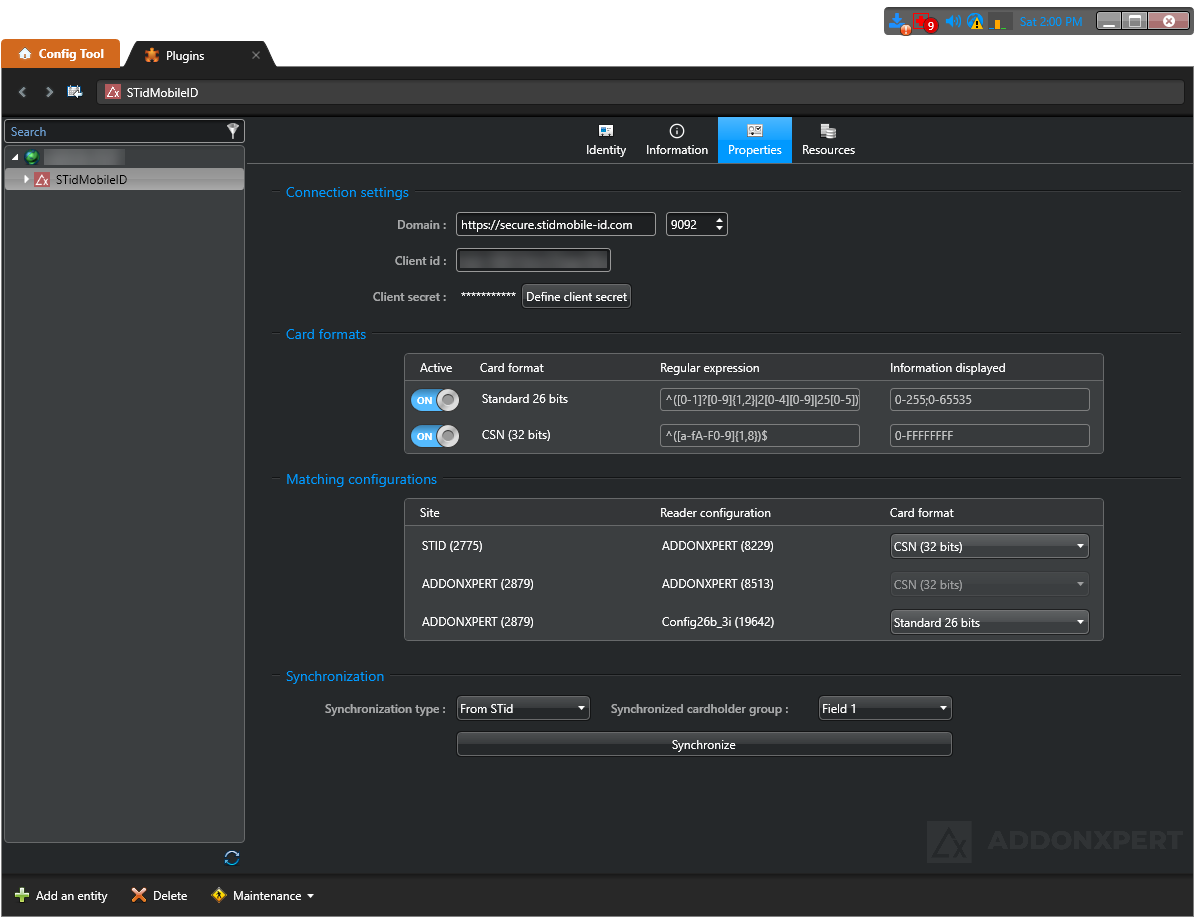1195x918 pixels.
Task: Click the volume speaker icon in system tray
Action: click(952, 21)
